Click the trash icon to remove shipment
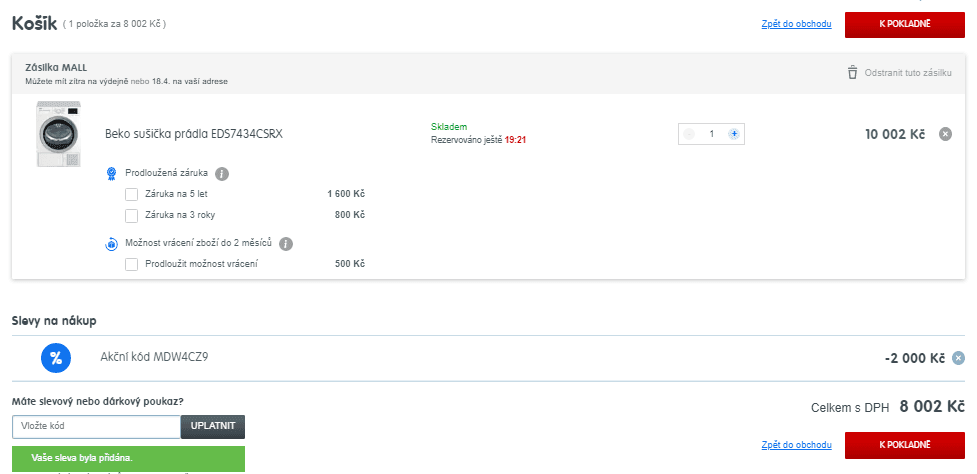Image resolution: width=977 pixels, height=474 pixels. pyautogui.click(x=852, y=72)
